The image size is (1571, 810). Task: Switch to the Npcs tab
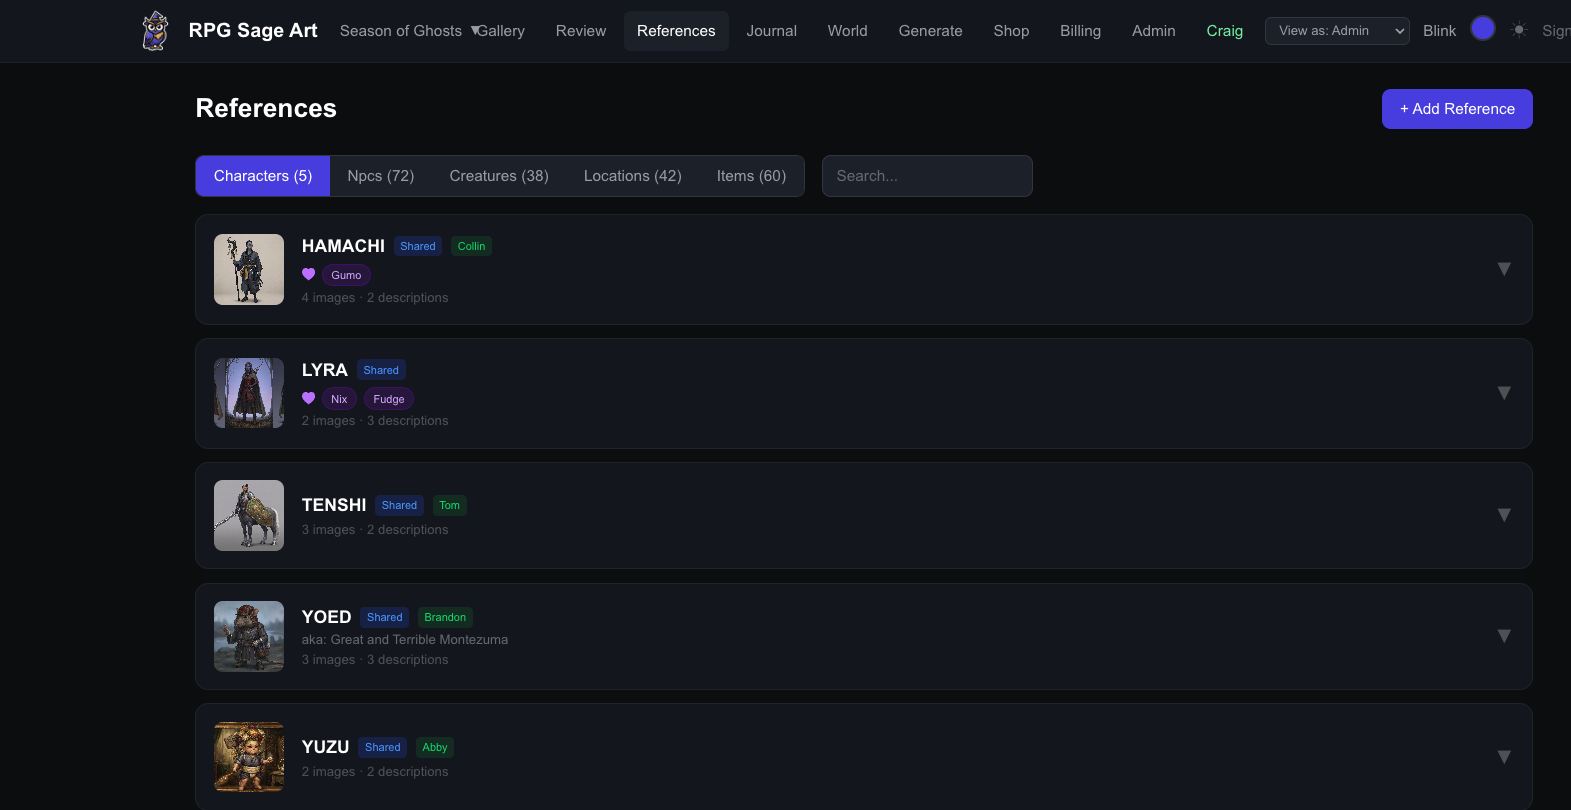380,176
